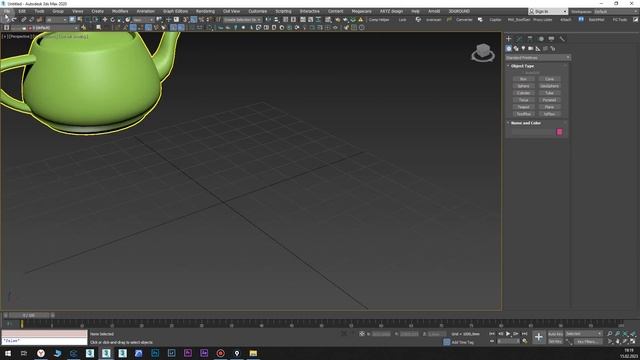Click the object name input field
Viewport: 640px width, 360px height.
[533, 132]
